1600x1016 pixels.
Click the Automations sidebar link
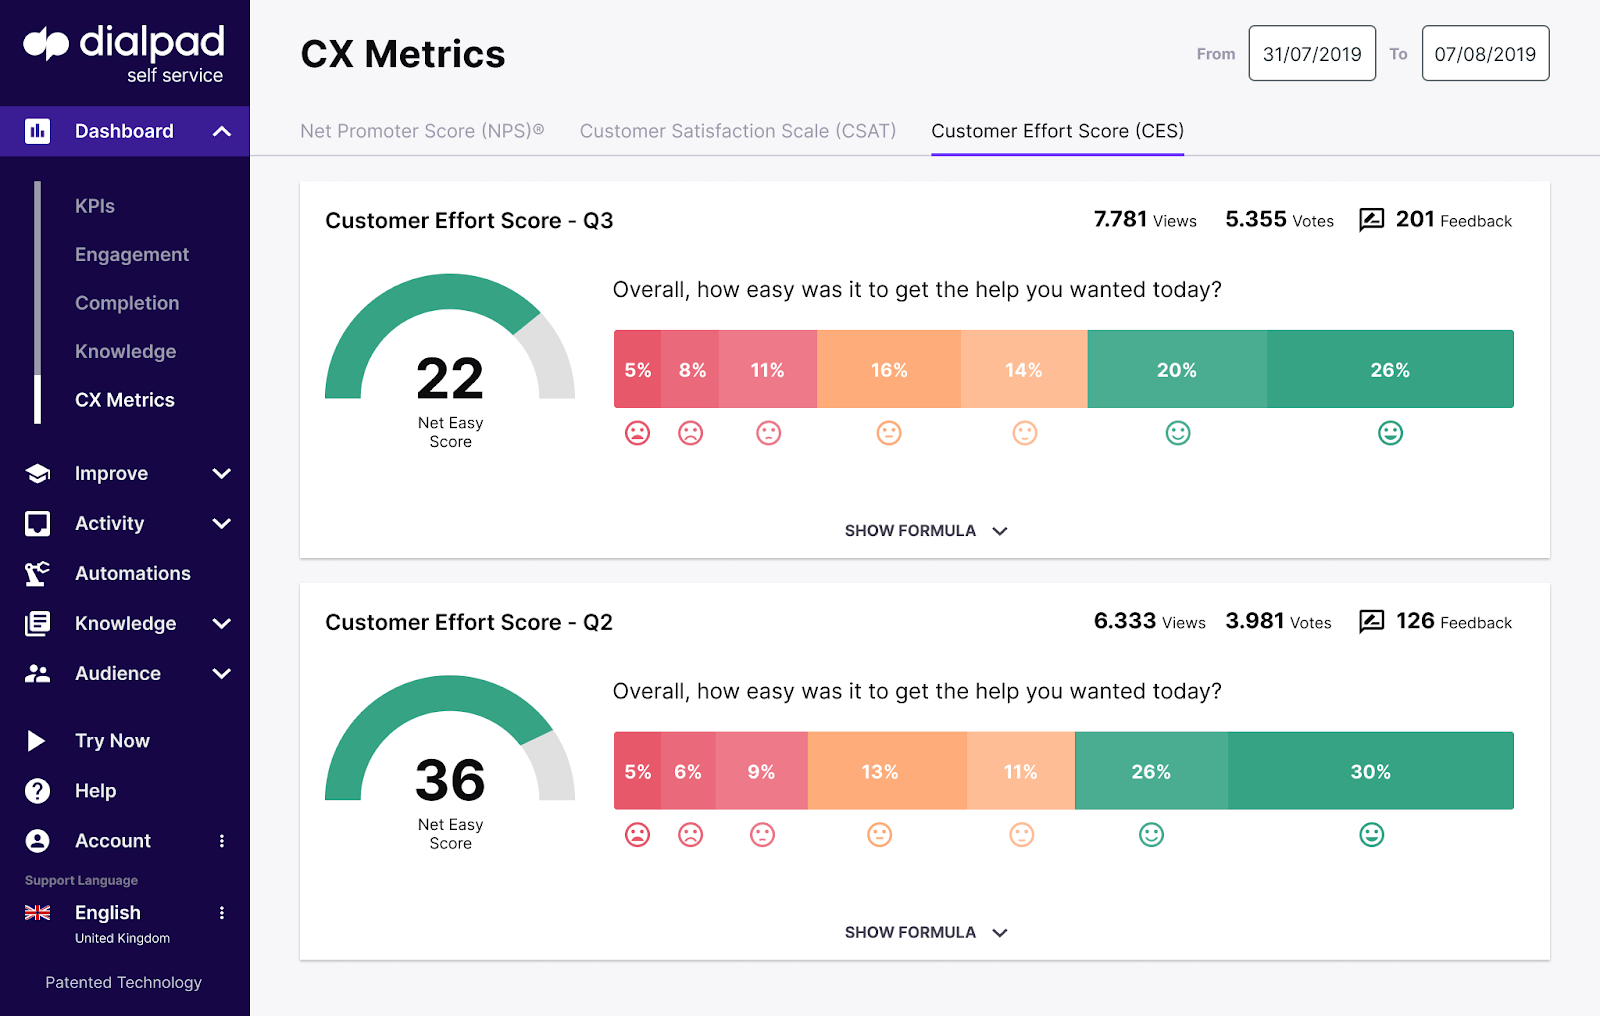coord(133,573)
